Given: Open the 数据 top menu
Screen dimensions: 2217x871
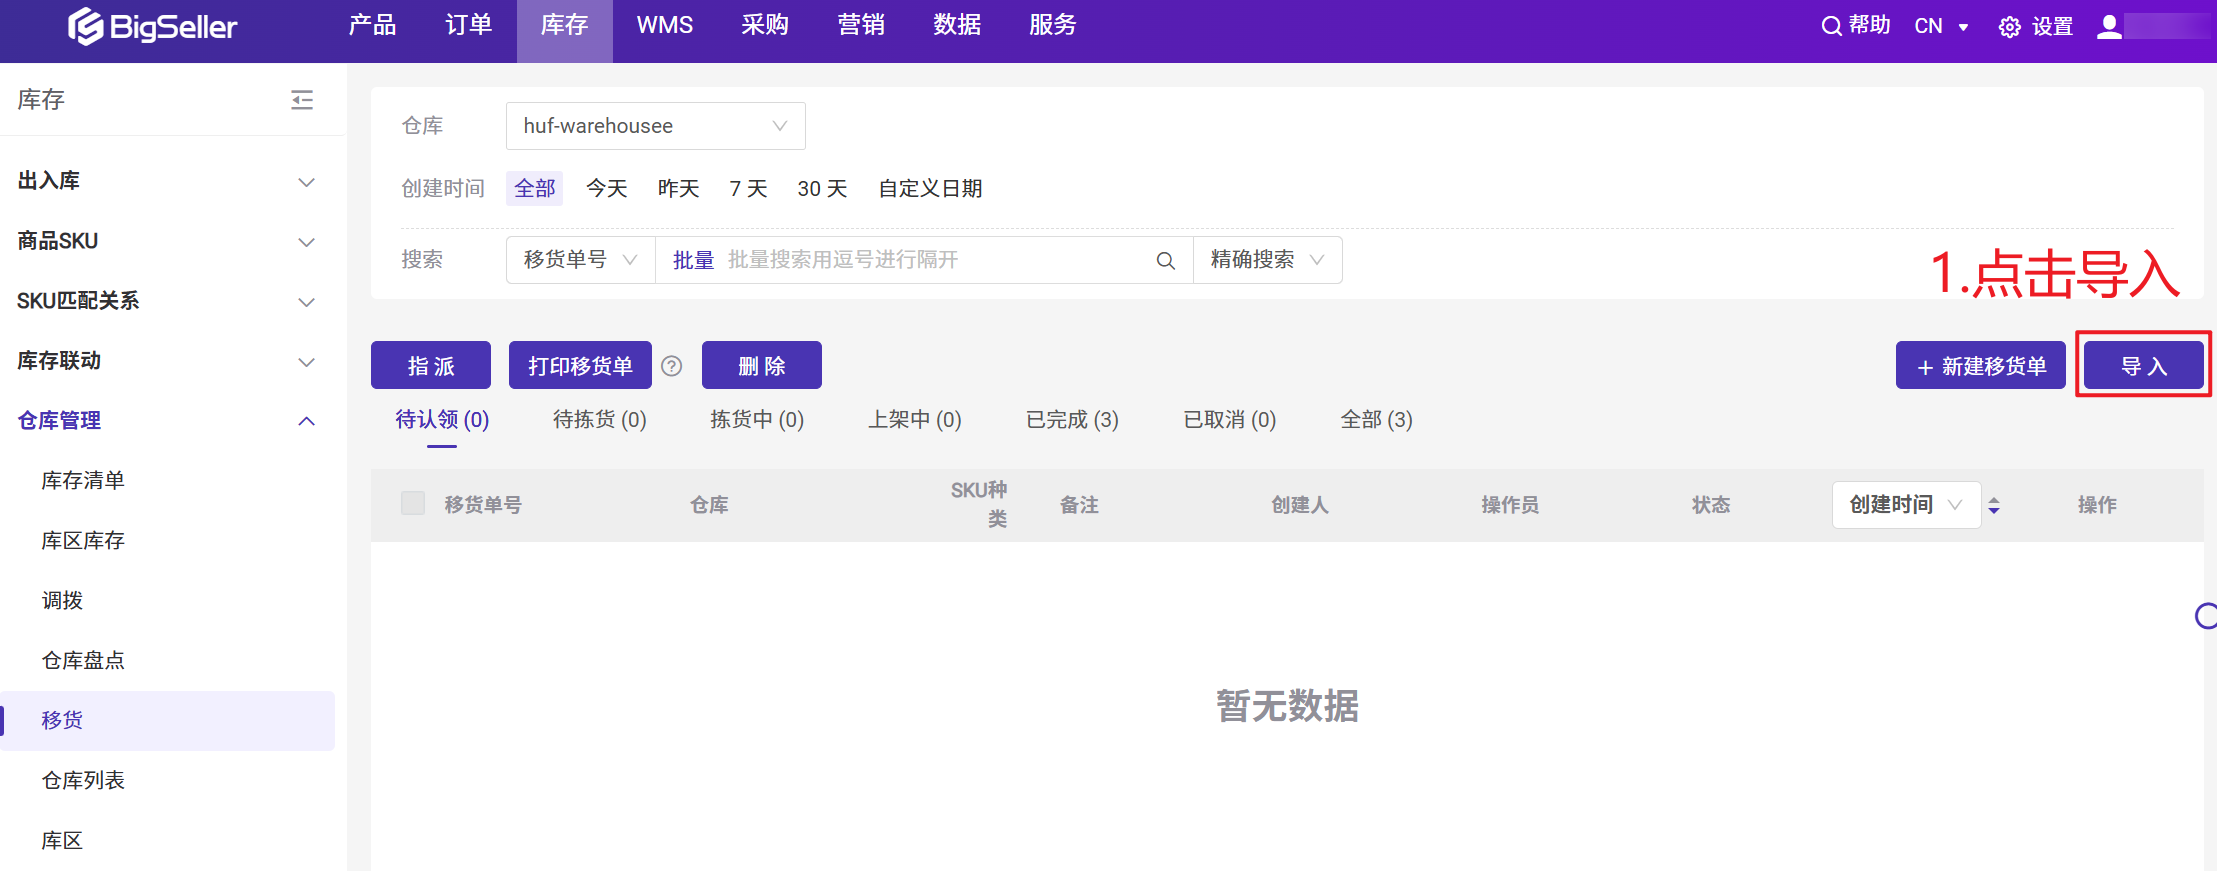Looking at the screenshot, I should [957, 25].
